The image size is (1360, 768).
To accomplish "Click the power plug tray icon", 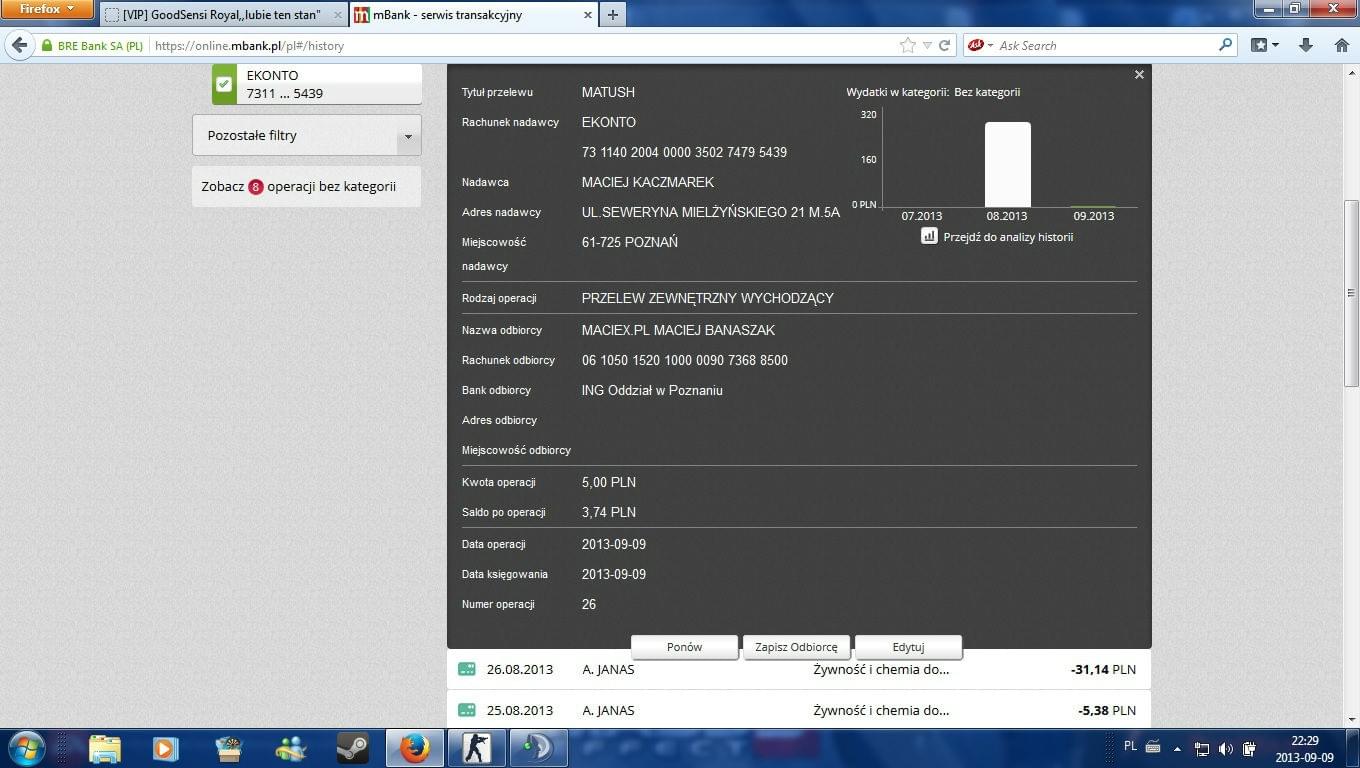I will (1249, 748).
